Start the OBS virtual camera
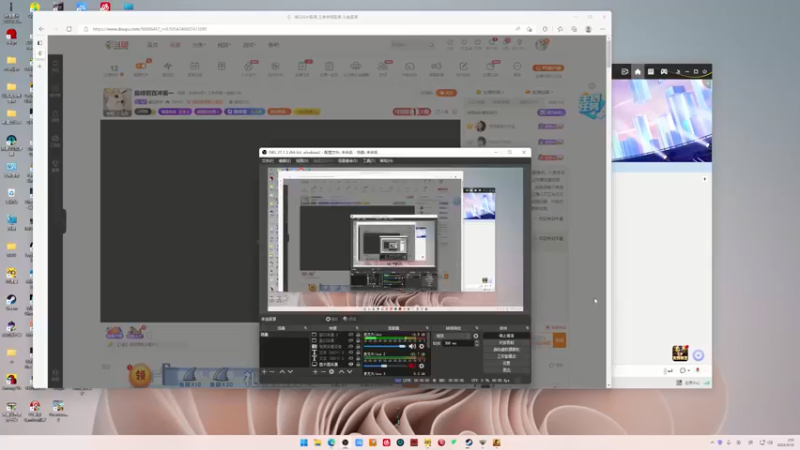Viewport: 800px width, 450px height. tap(506, 349)
